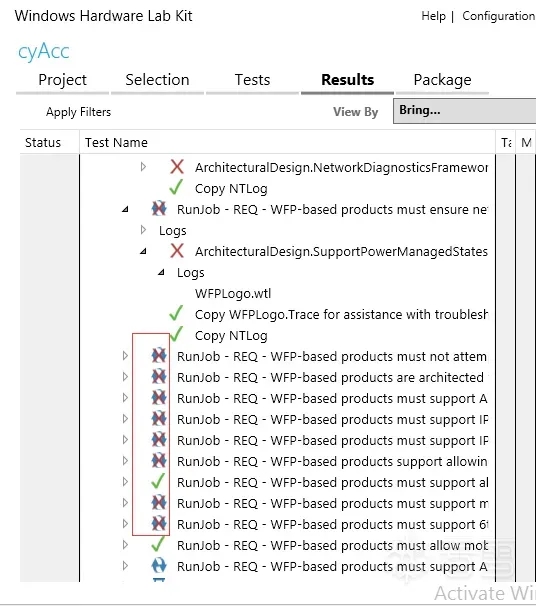Expand the ArchitecturalDesign.NetworkDiagnosticsFramework node
The width and height of the screenshot is (536, 606).
143,167
